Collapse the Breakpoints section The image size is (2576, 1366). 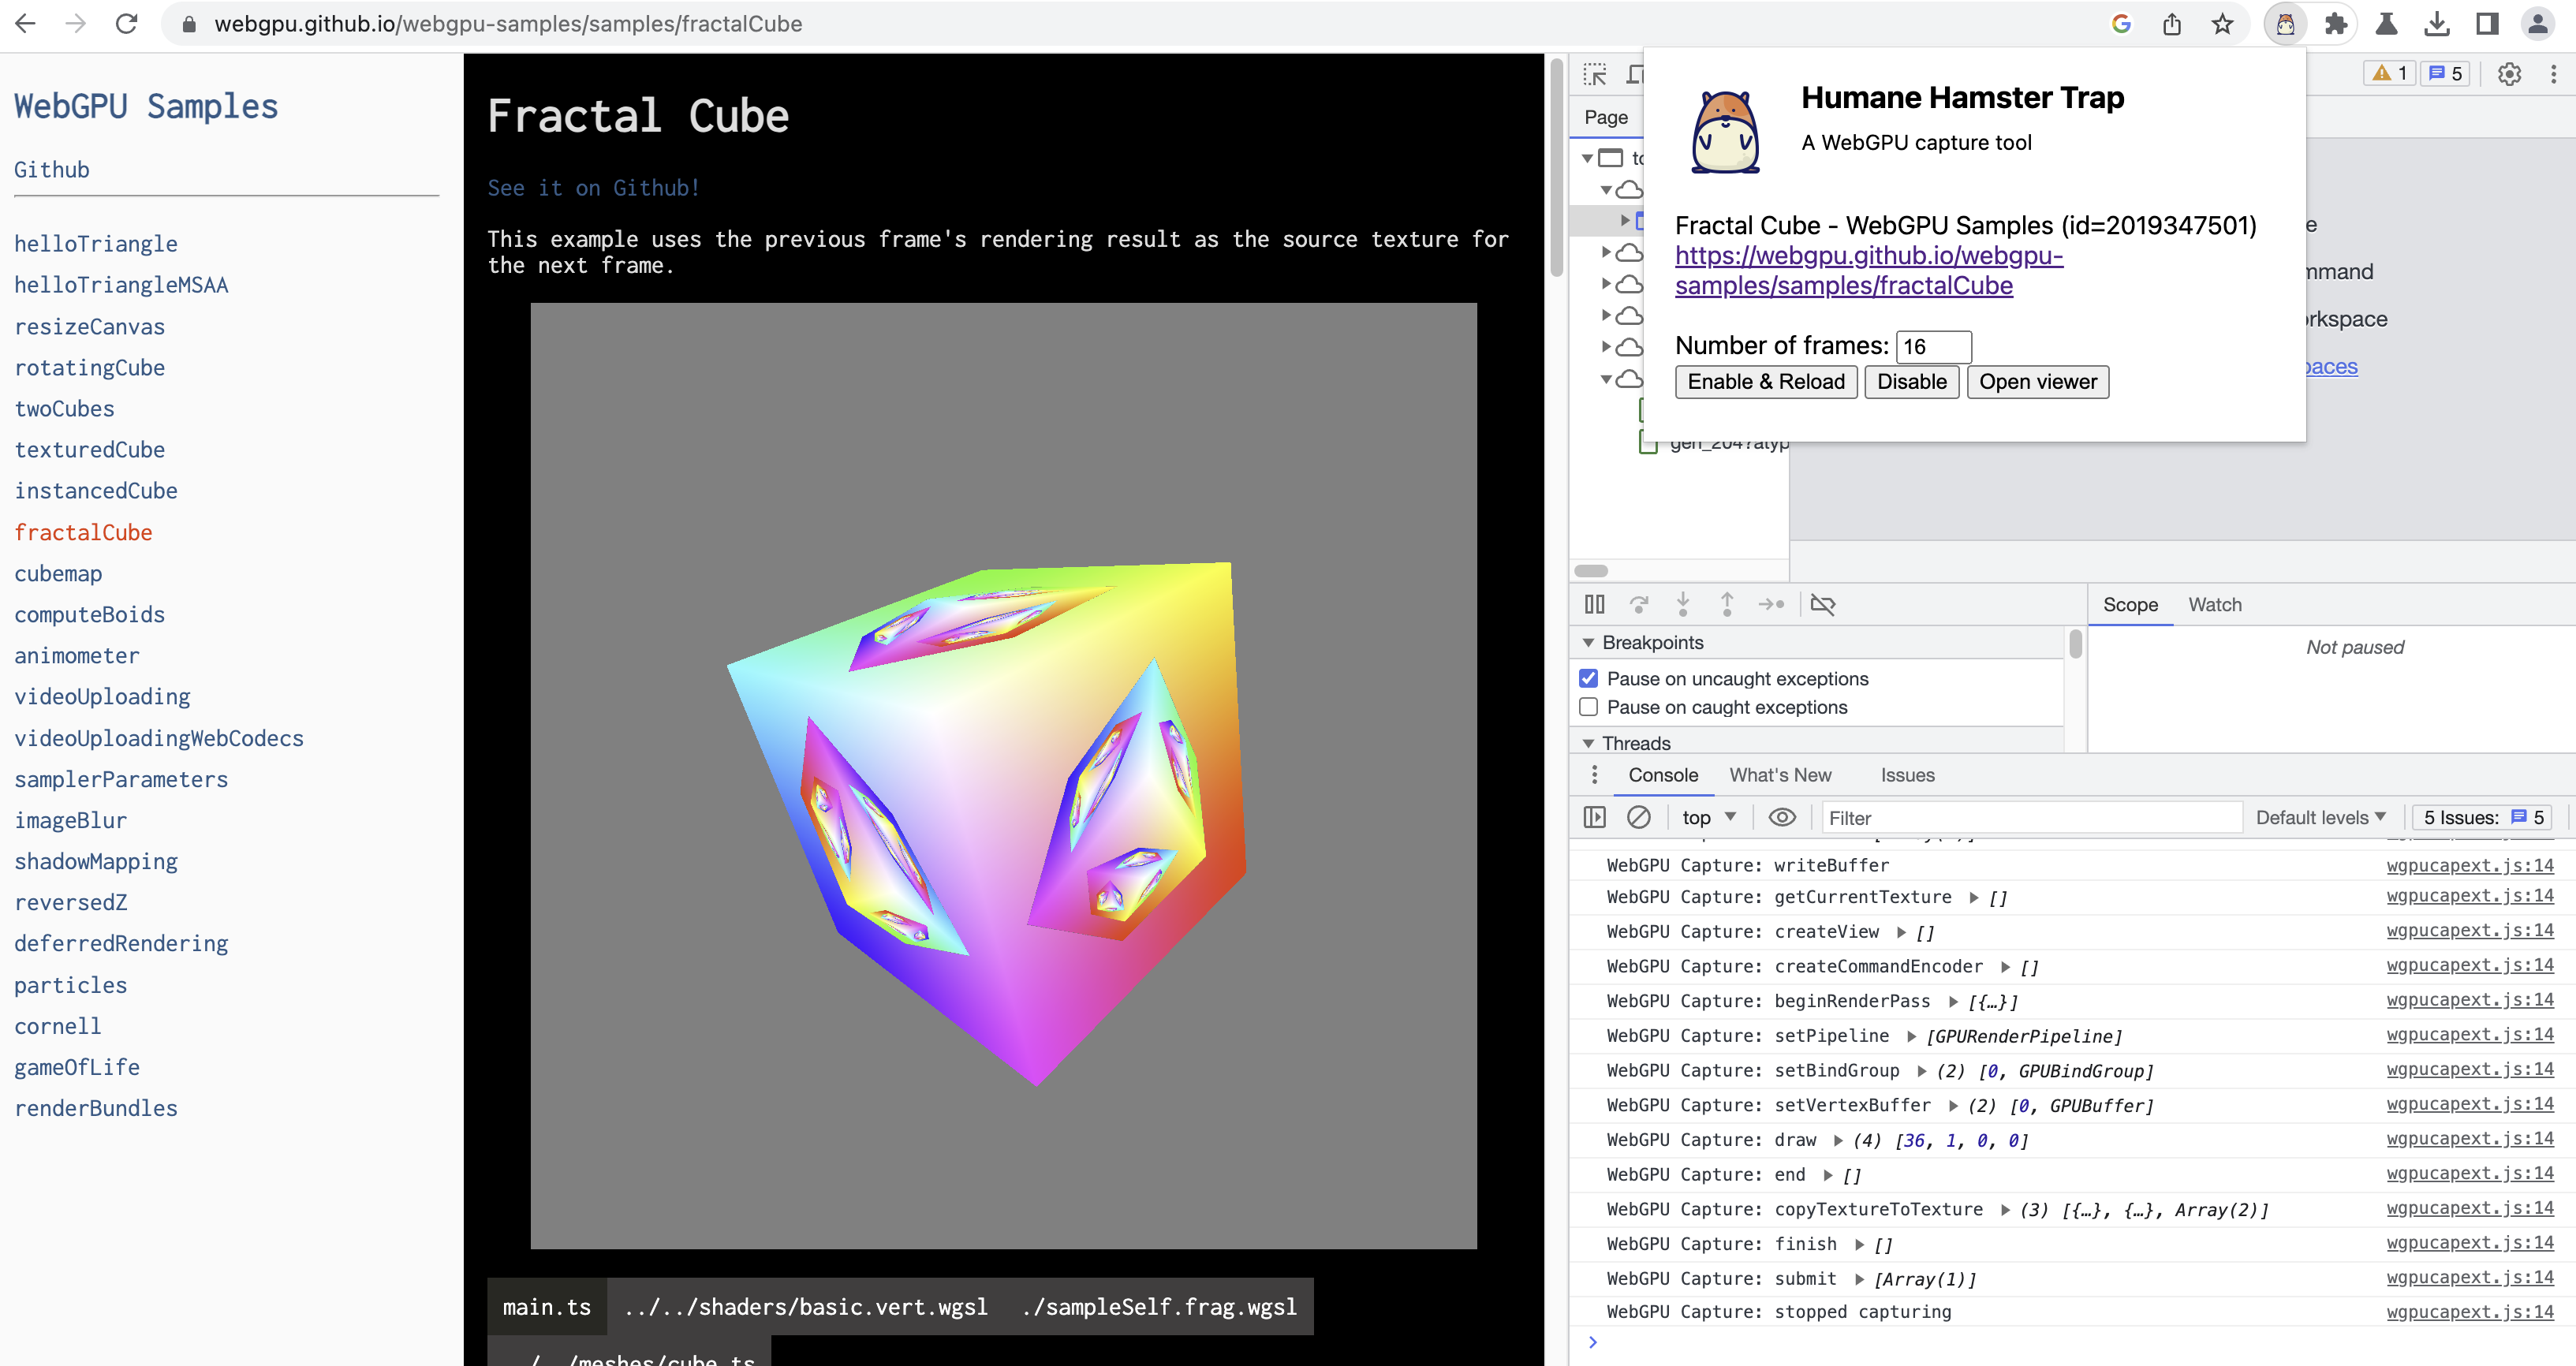1589,642
